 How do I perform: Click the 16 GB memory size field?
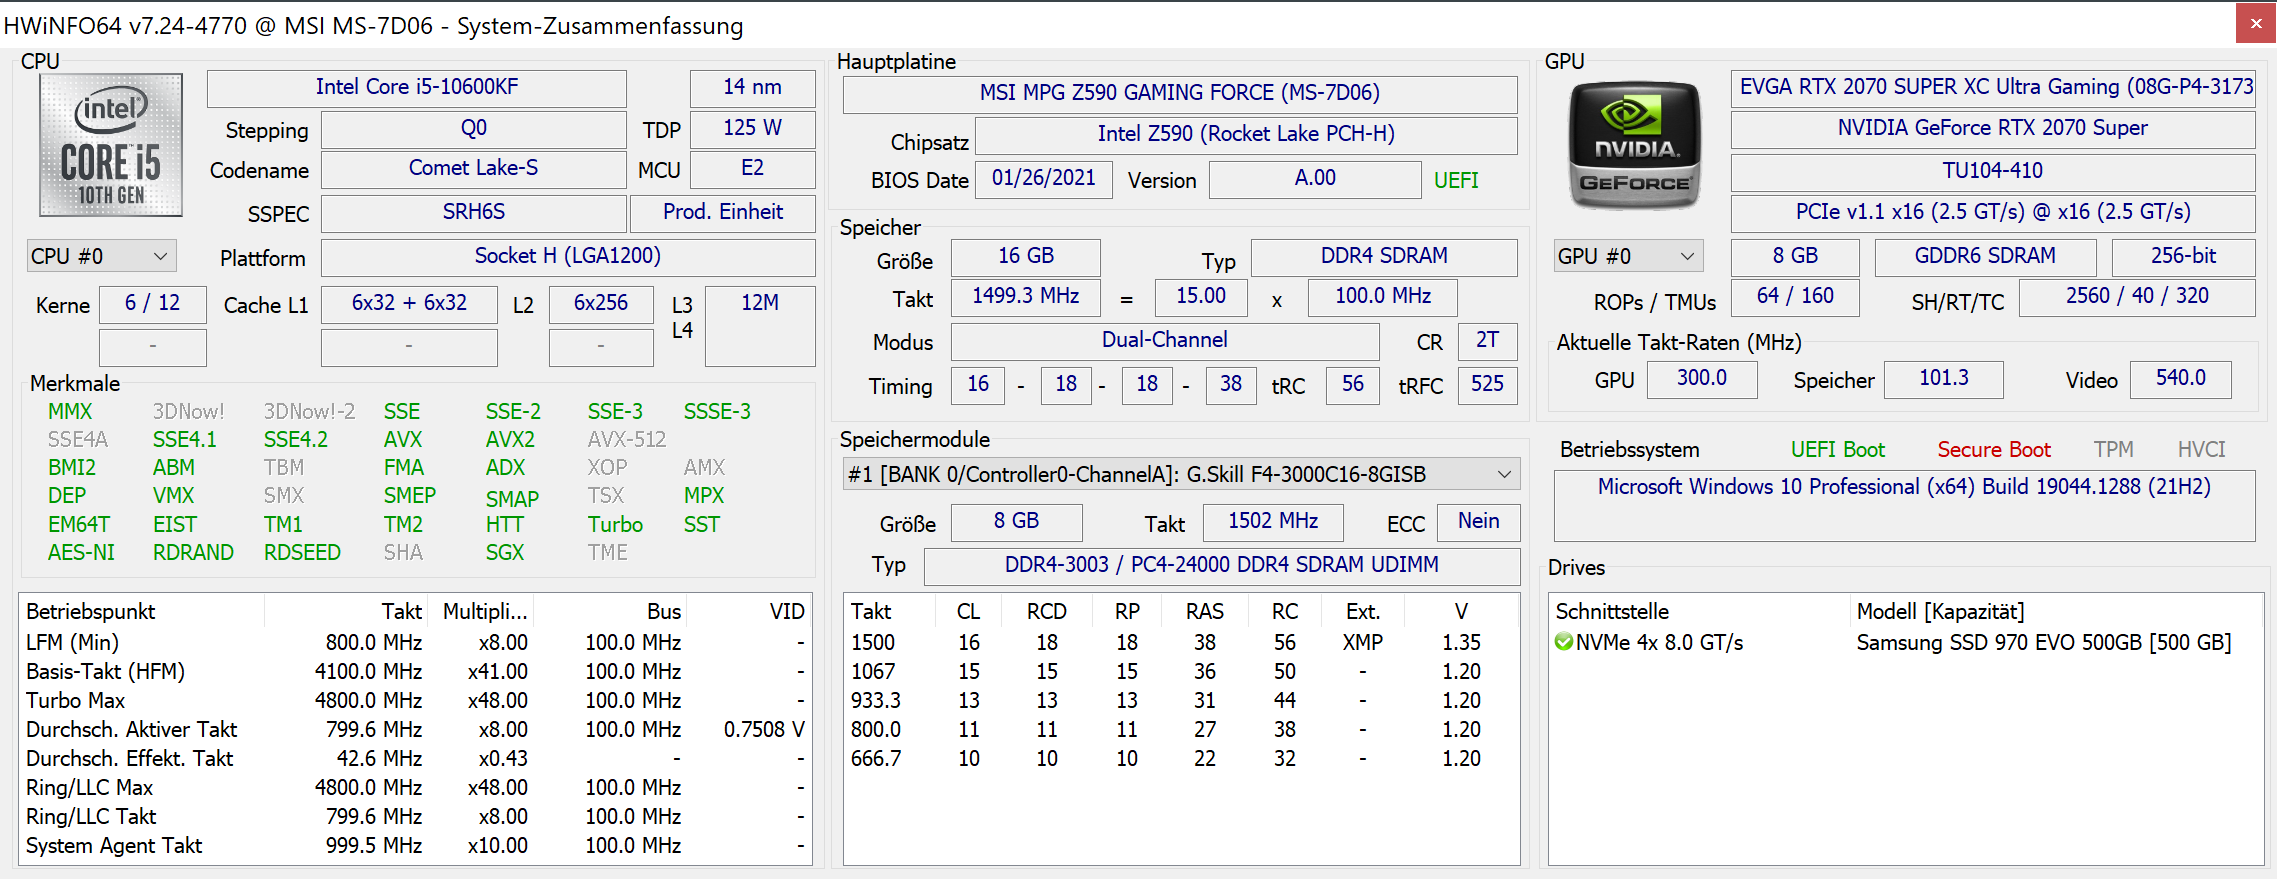point(1026,256)
